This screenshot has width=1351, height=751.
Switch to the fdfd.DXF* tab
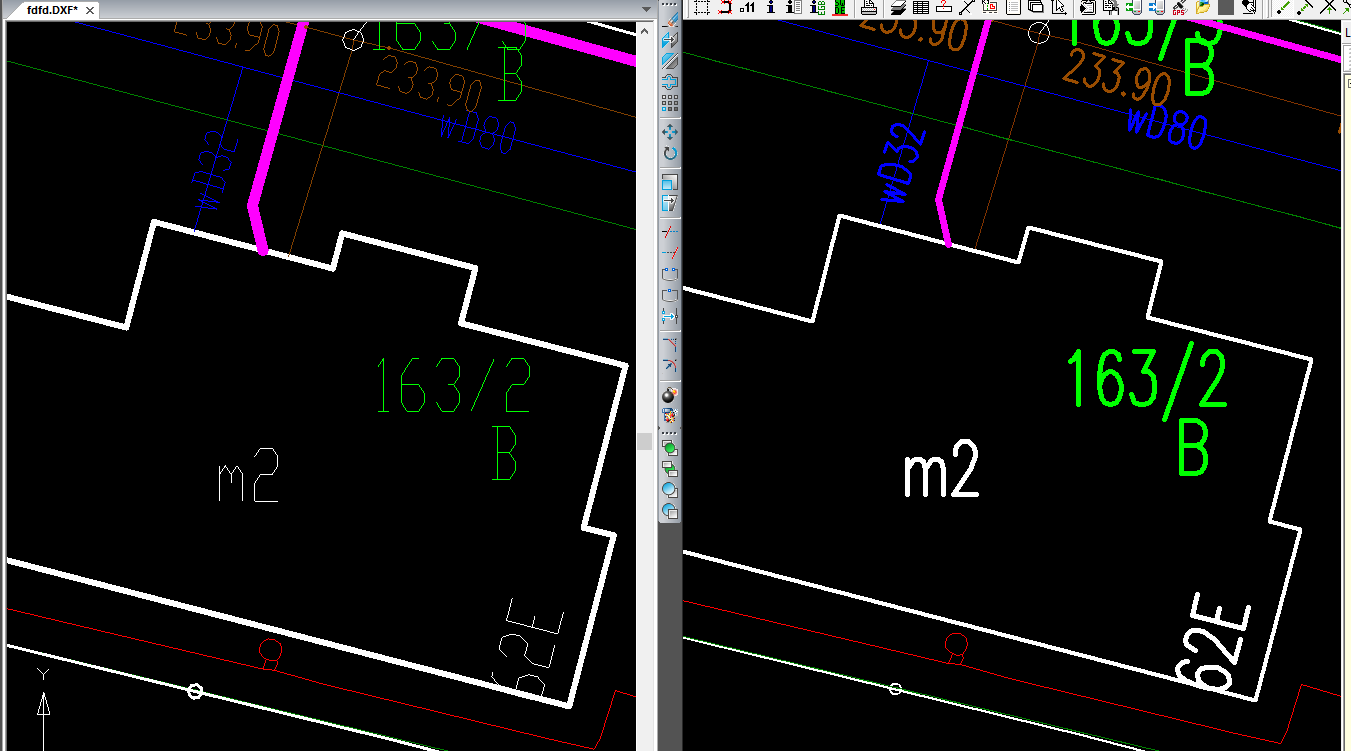pos(52,9)
